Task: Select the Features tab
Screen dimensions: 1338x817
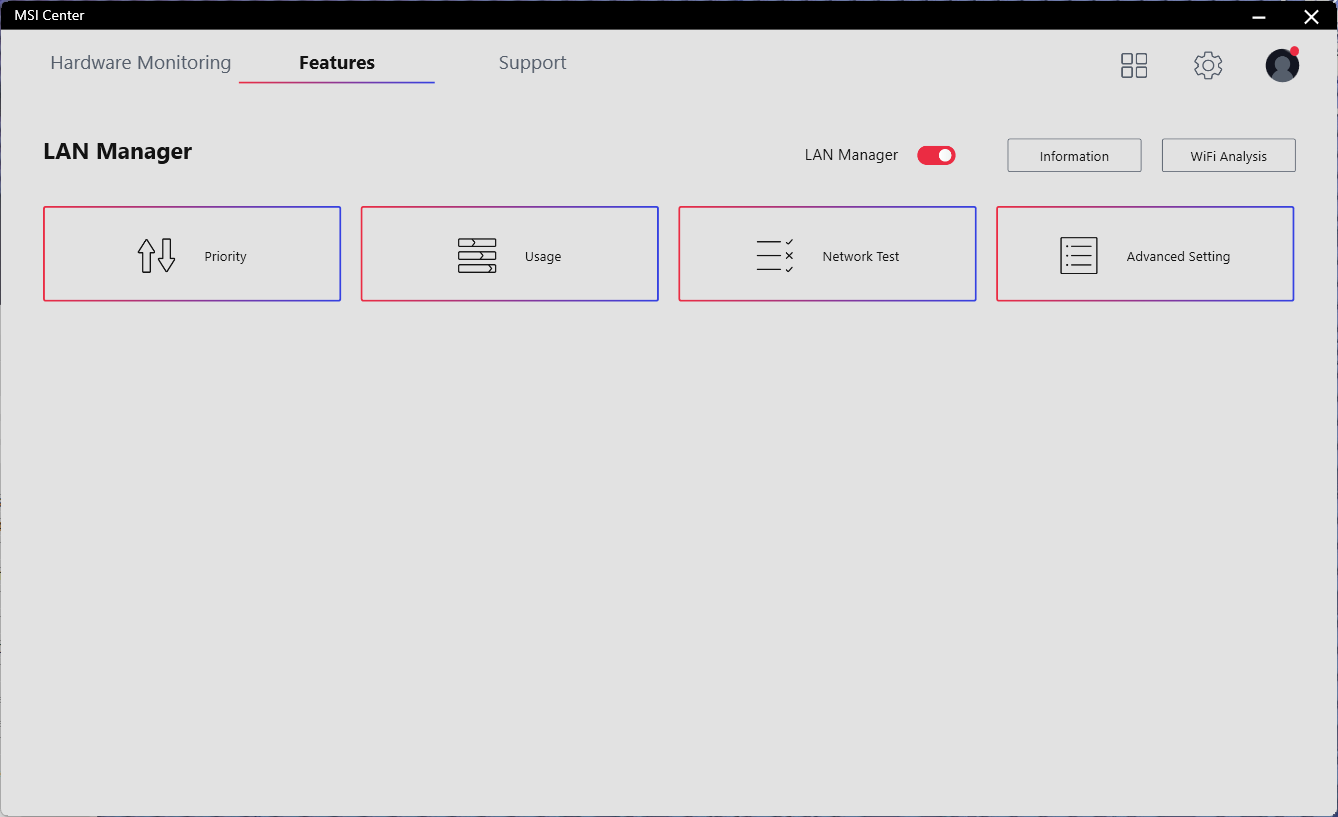Action: pyautogui.click(x=337, y=63)
